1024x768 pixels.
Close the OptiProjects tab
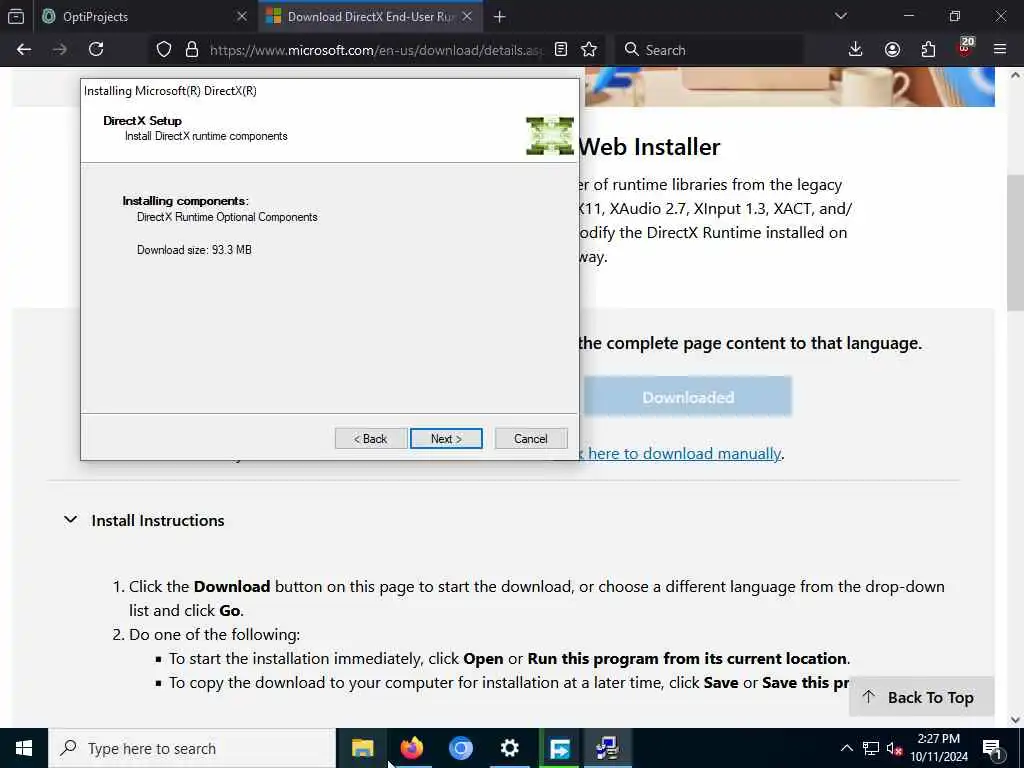click(242, 16)
